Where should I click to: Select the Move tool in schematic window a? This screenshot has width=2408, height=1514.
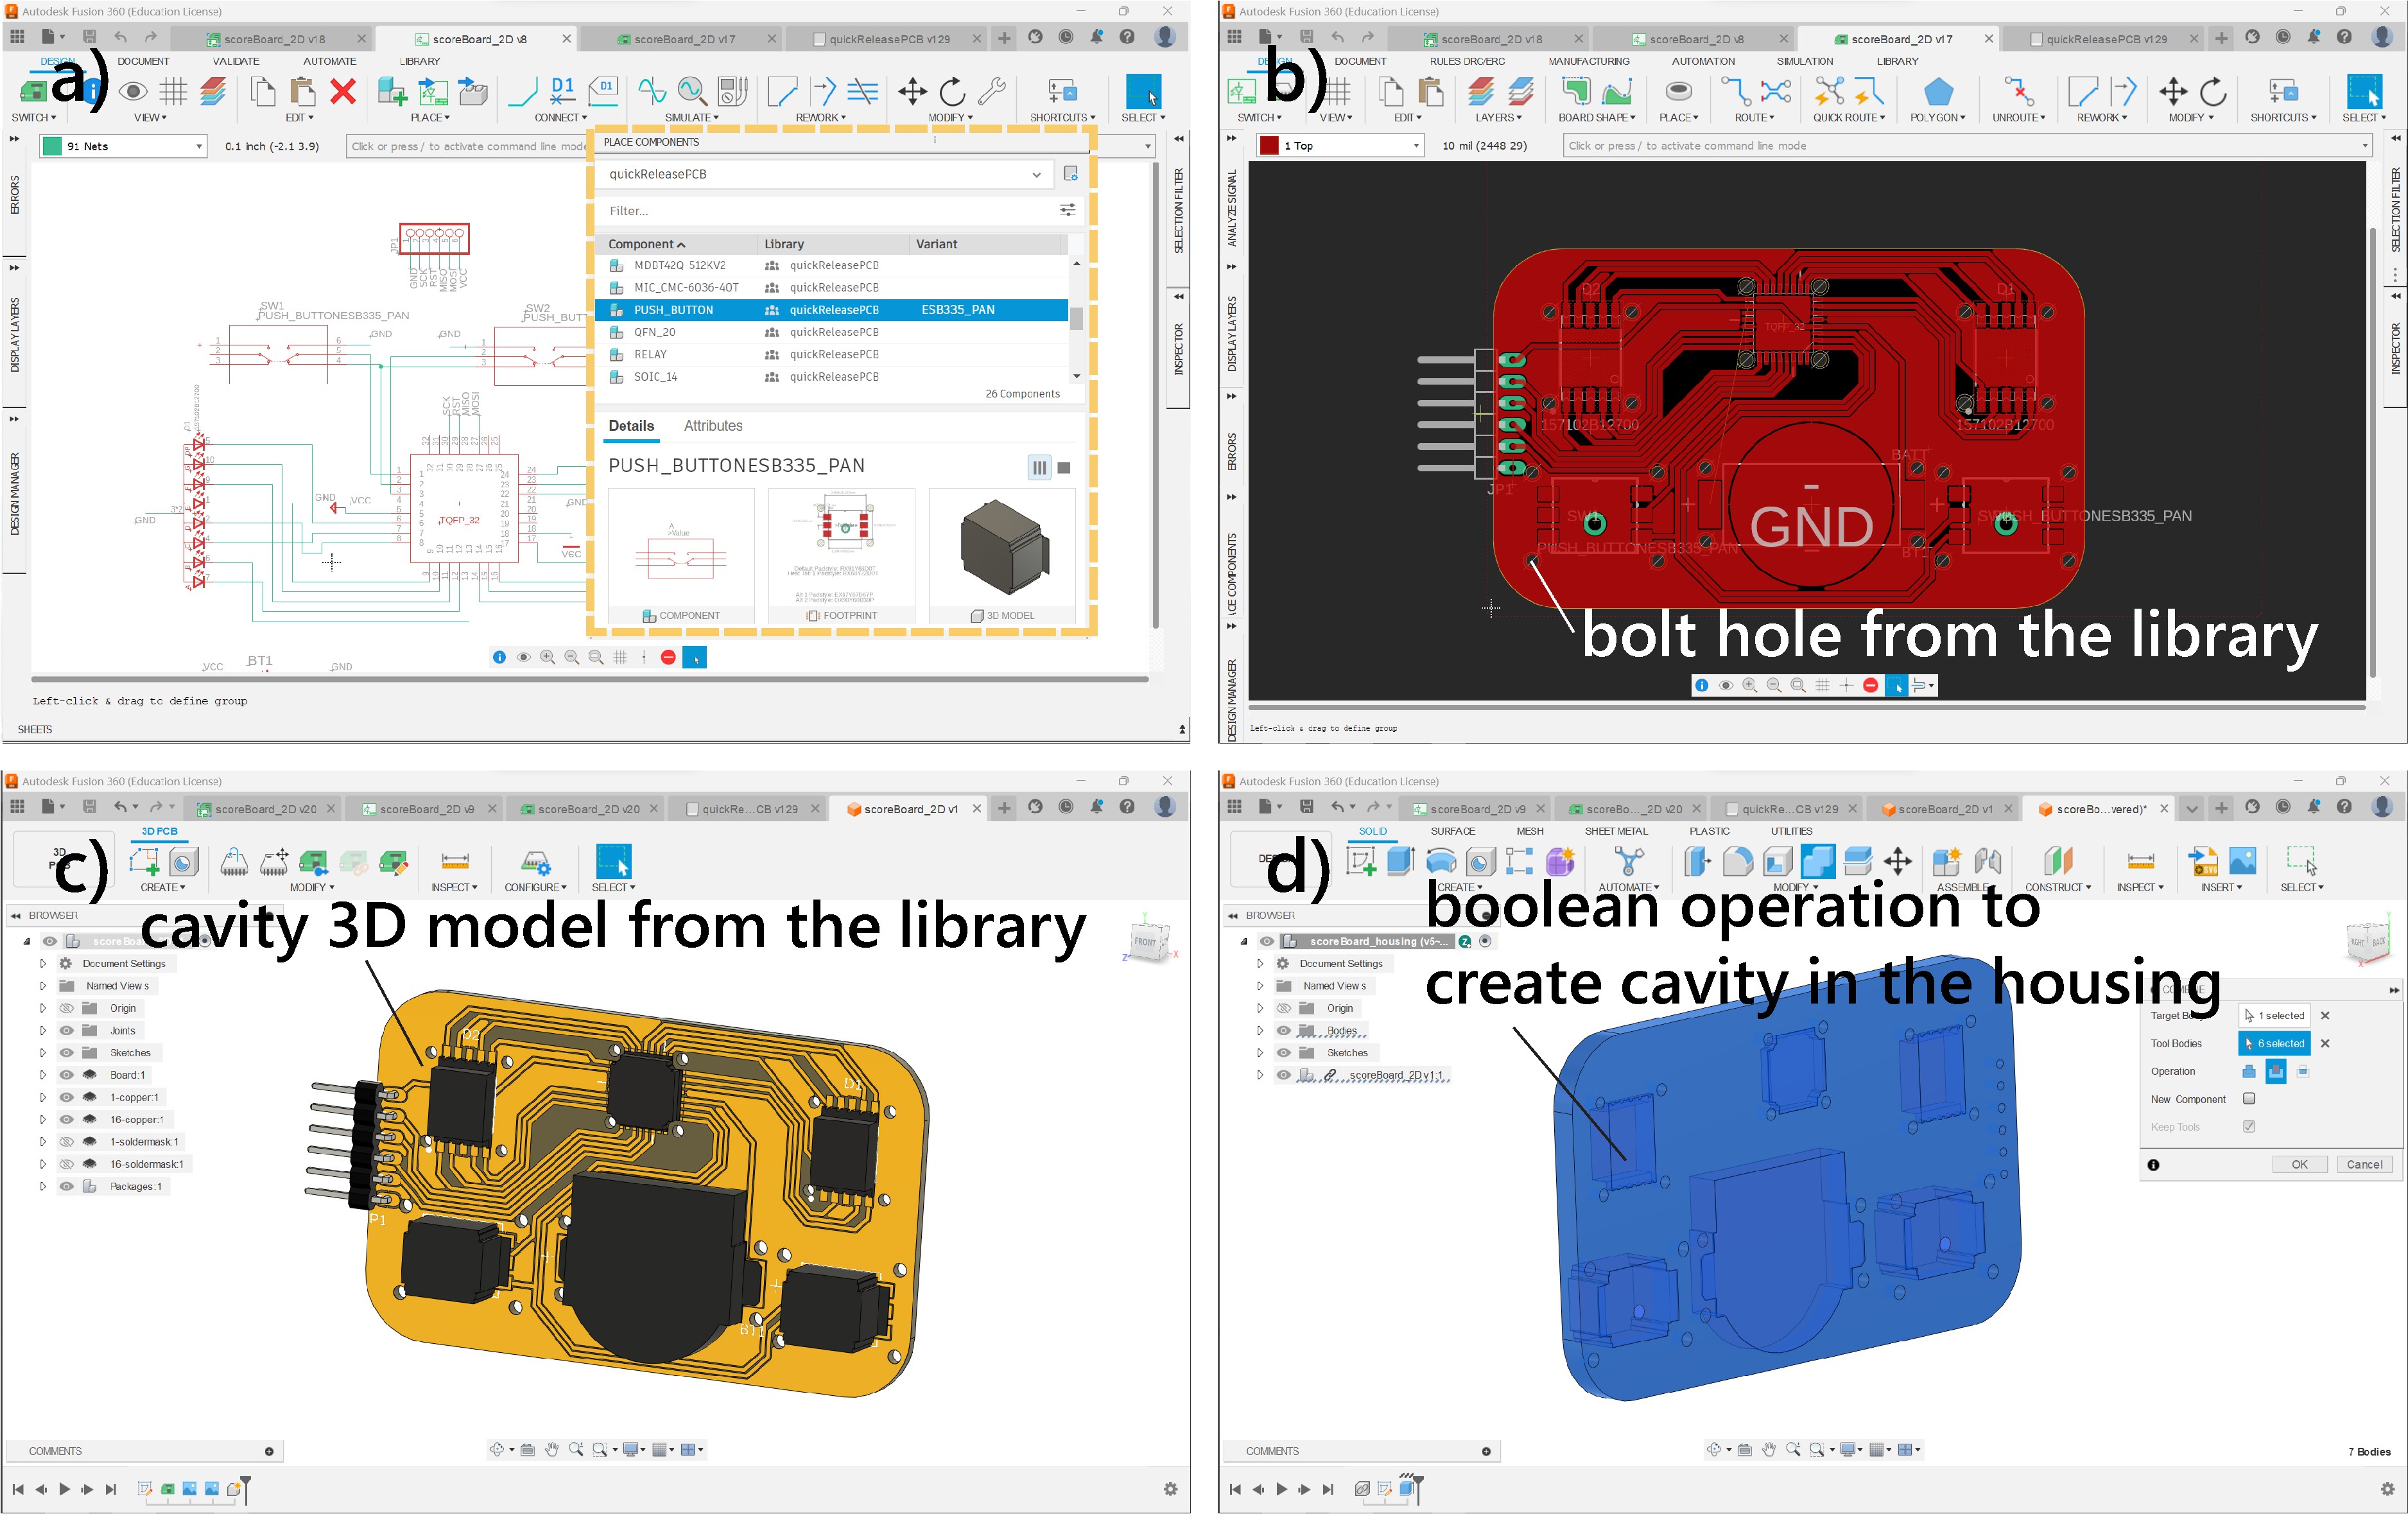click(912, 92)
